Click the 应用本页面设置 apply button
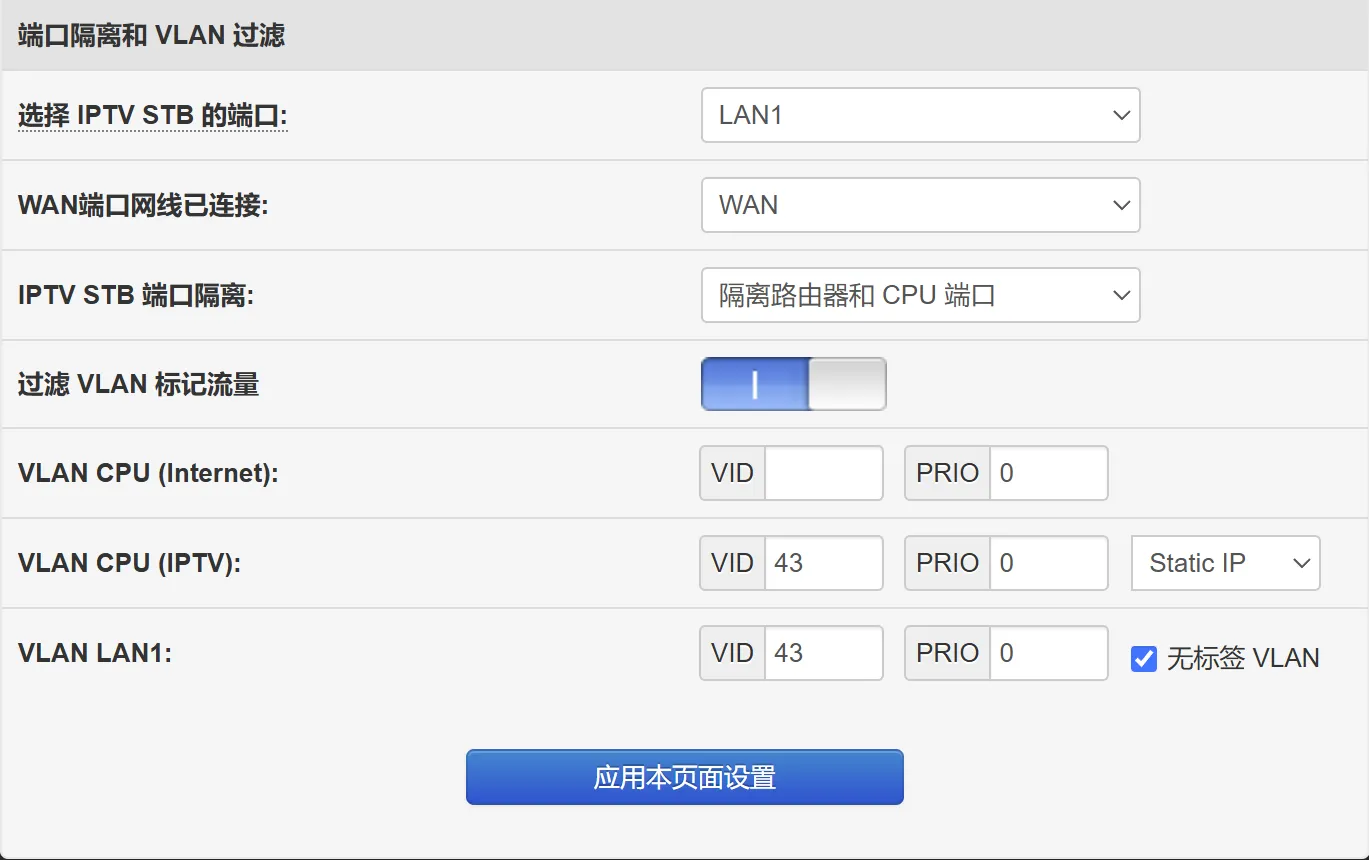 click(x=684, y=777)
